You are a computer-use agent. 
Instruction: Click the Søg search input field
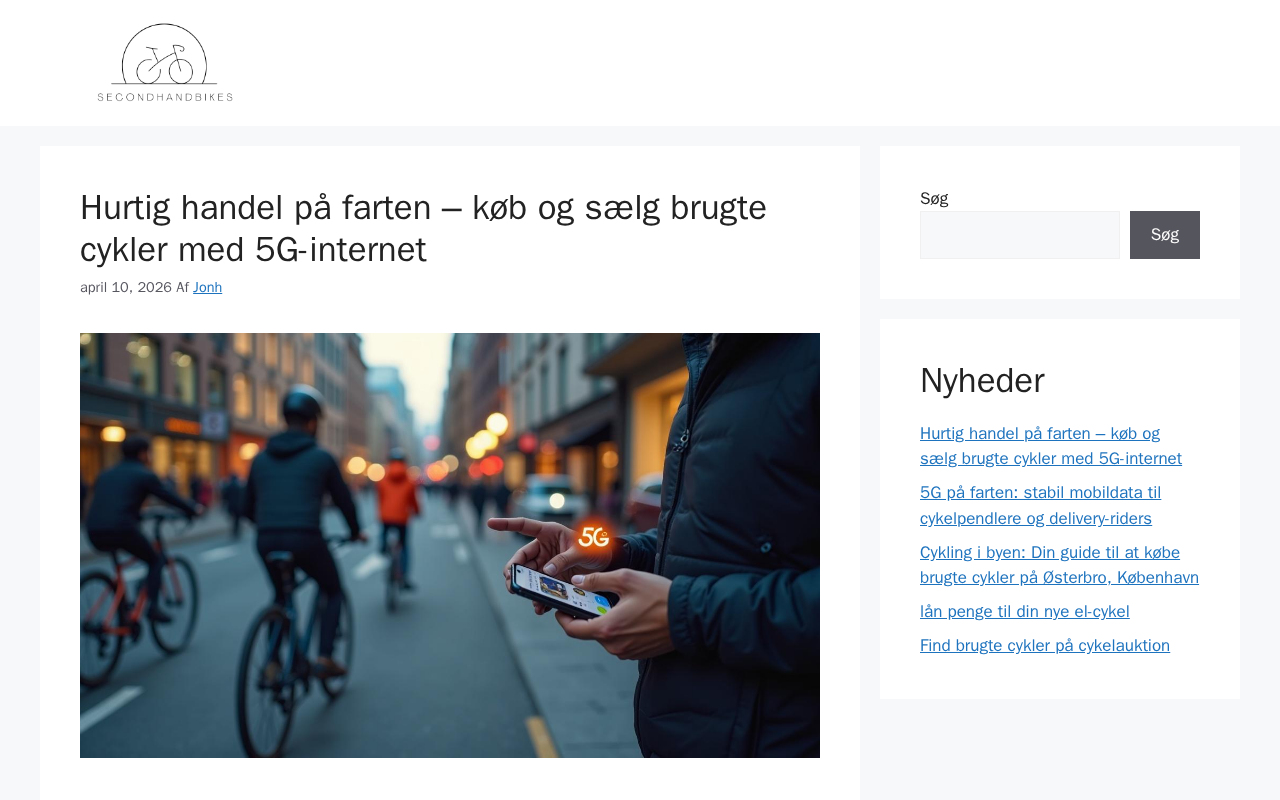click(1020, 235)
